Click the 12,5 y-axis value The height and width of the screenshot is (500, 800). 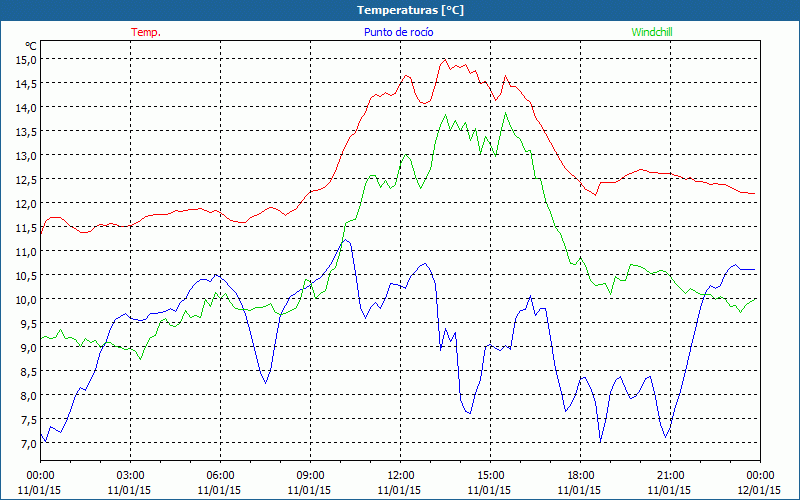click(x=26, y=180)
